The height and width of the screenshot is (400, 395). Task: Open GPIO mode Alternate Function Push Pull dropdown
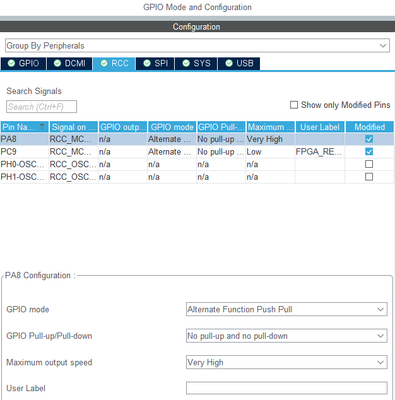(x=287, y=309)
